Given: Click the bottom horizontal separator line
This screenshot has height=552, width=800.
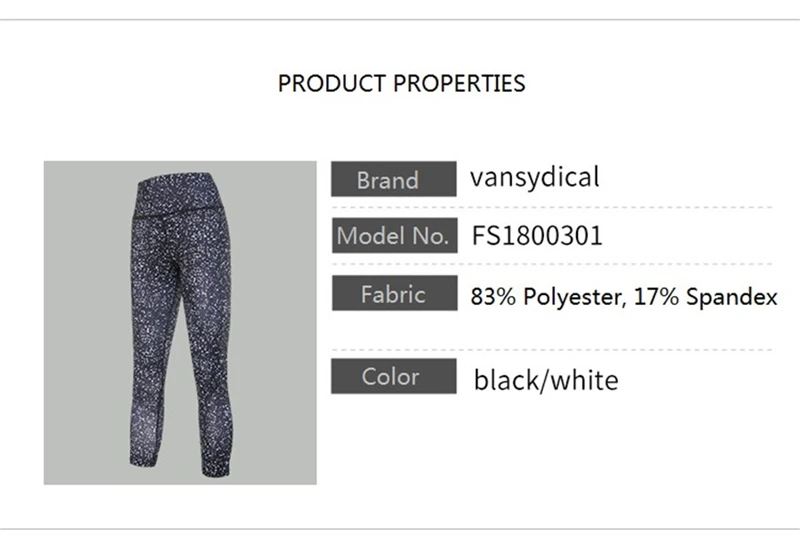Looking at the screenshot, I should [400, 530].
